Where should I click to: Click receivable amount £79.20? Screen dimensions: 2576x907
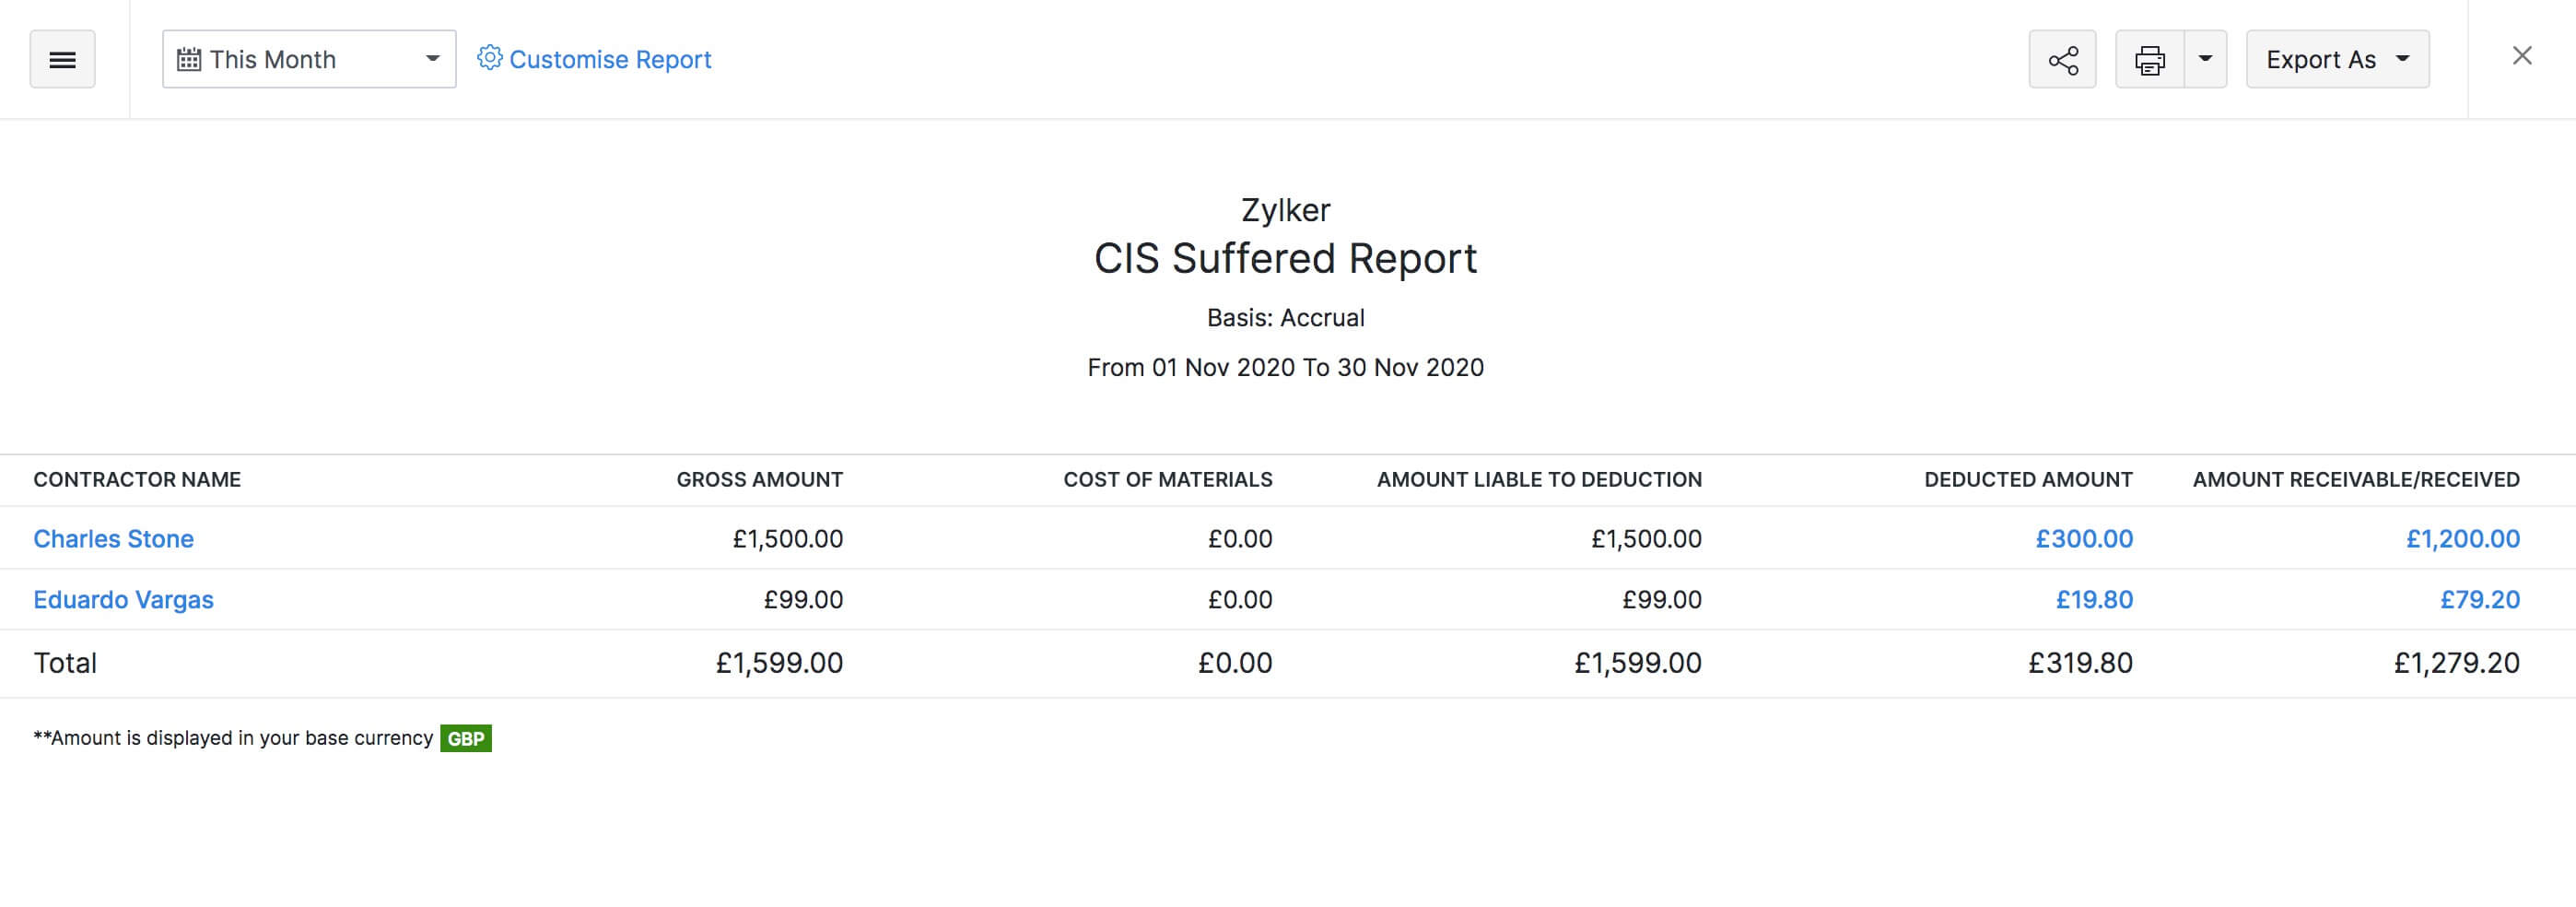[2479, 600]
